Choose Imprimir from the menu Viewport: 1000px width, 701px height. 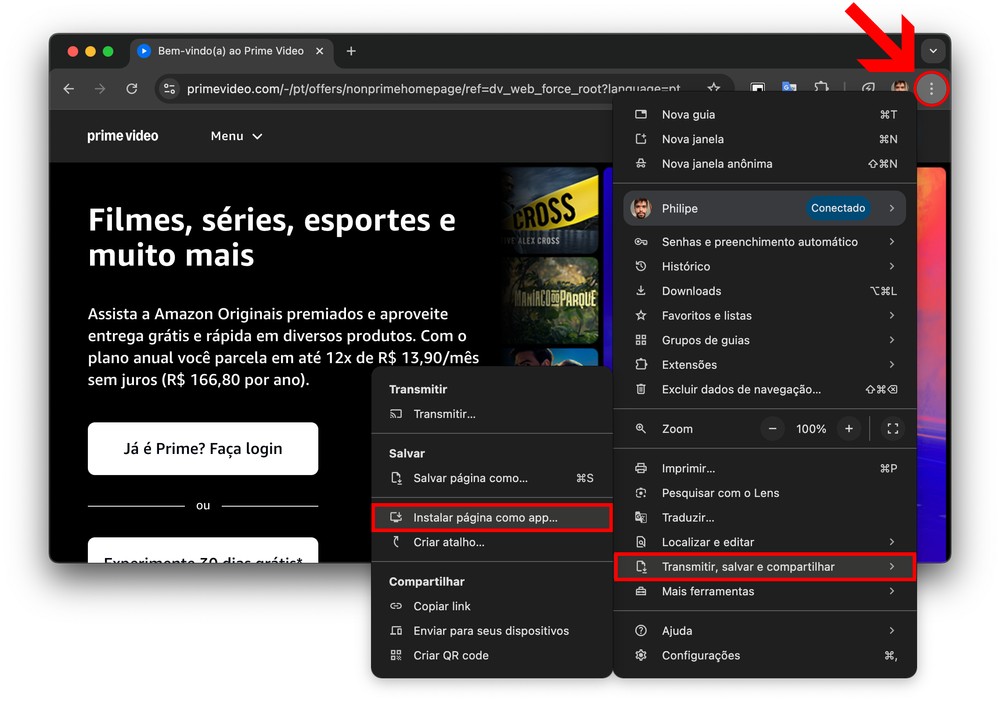[x=765, y=468]
